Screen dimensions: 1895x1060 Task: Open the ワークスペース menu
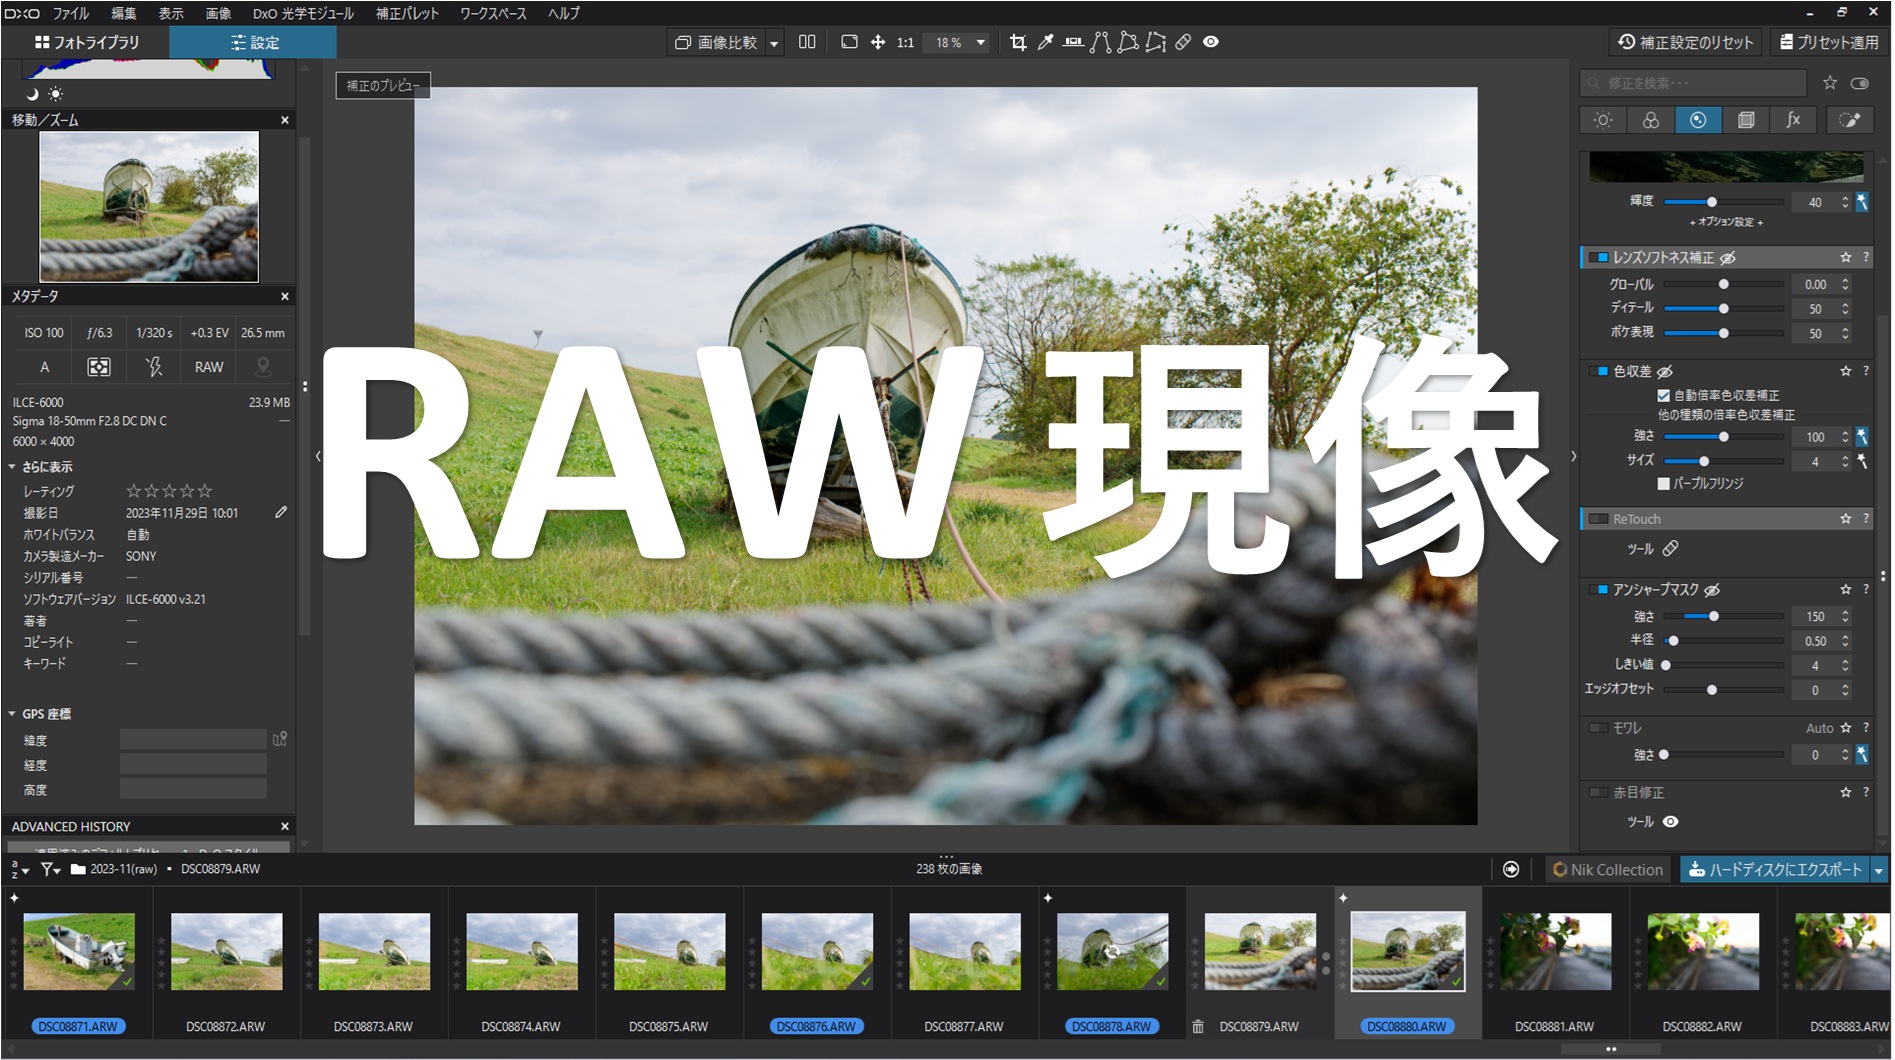(x=493, y=13)
